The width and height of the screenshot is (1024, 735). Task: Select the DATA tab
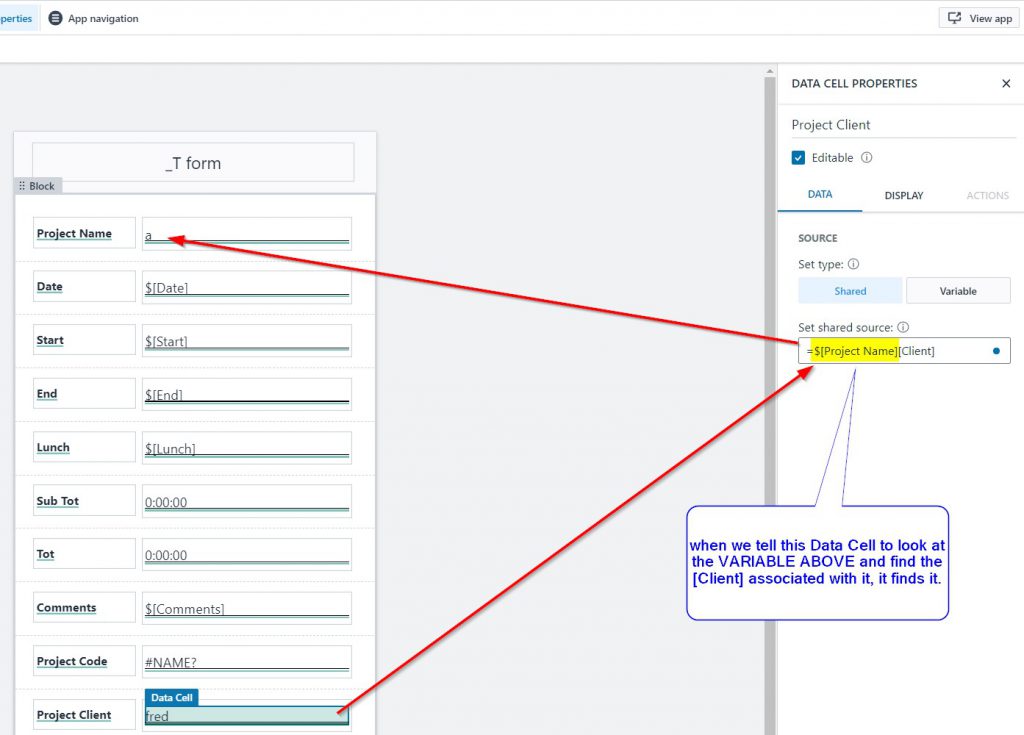(819, 195)
